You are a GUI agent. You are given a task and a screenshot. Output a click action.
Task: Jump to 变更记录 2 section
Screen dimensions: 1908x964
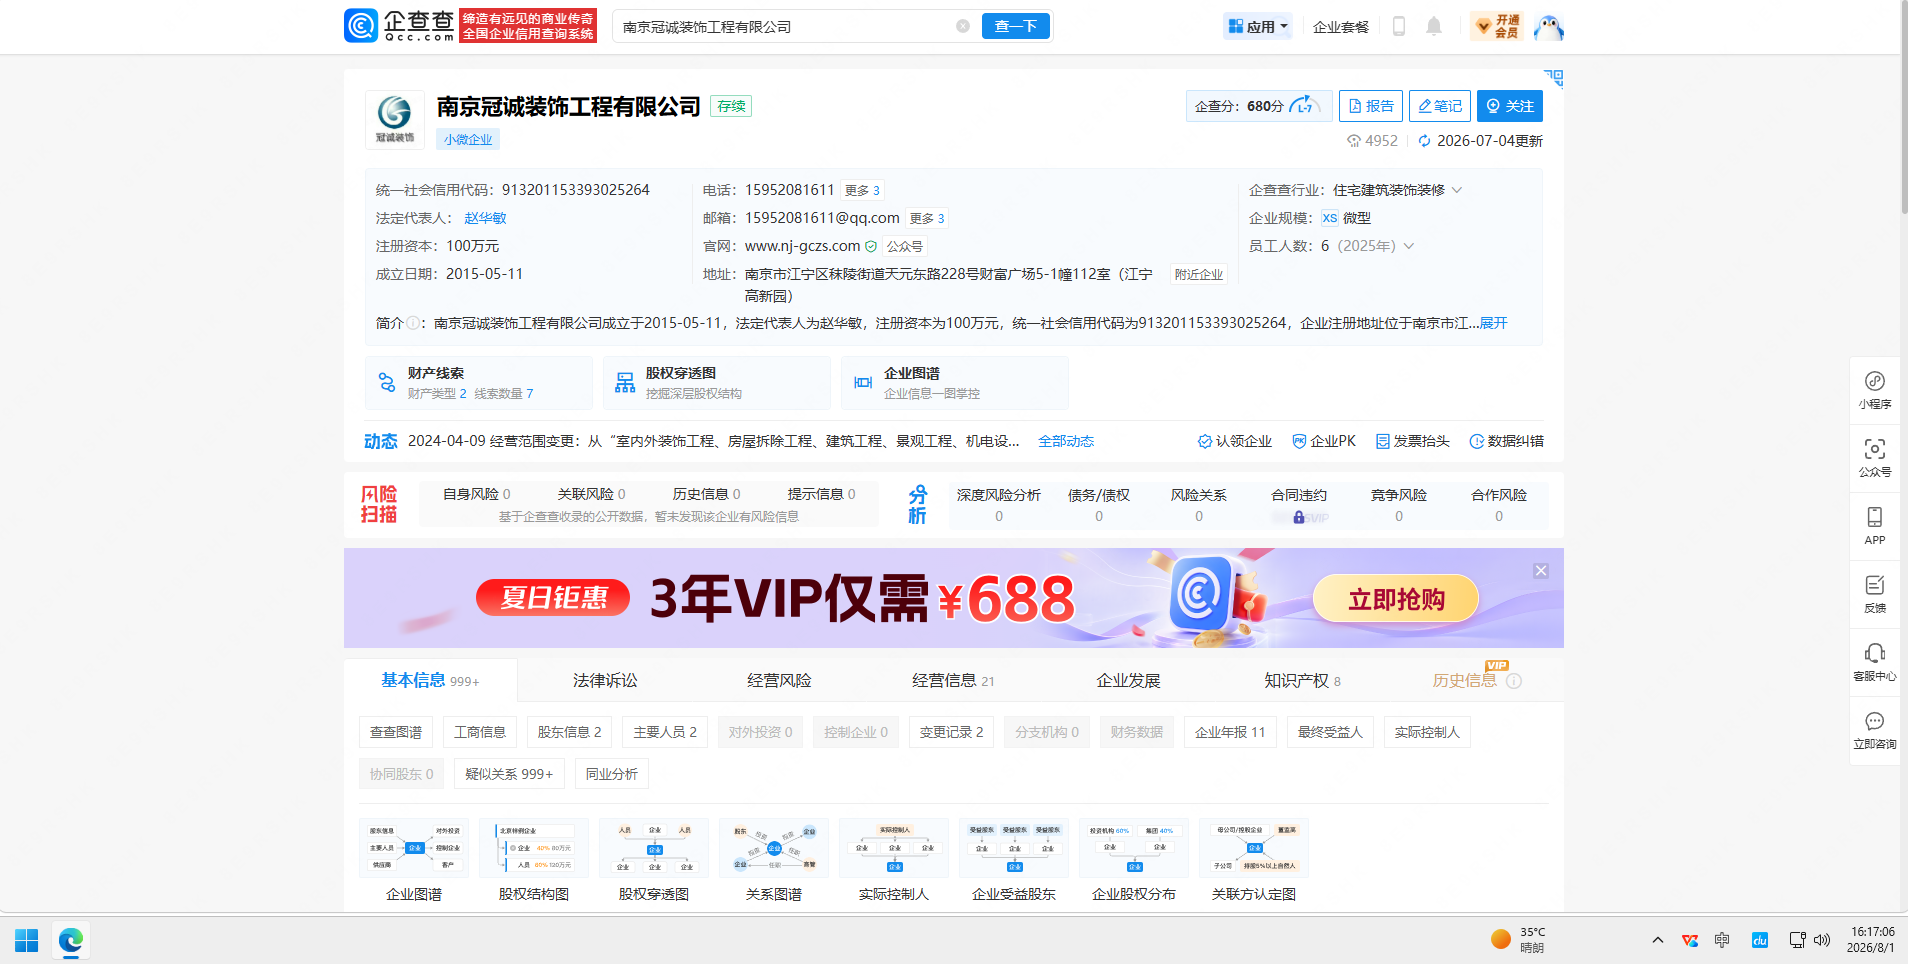coord(951,732)
